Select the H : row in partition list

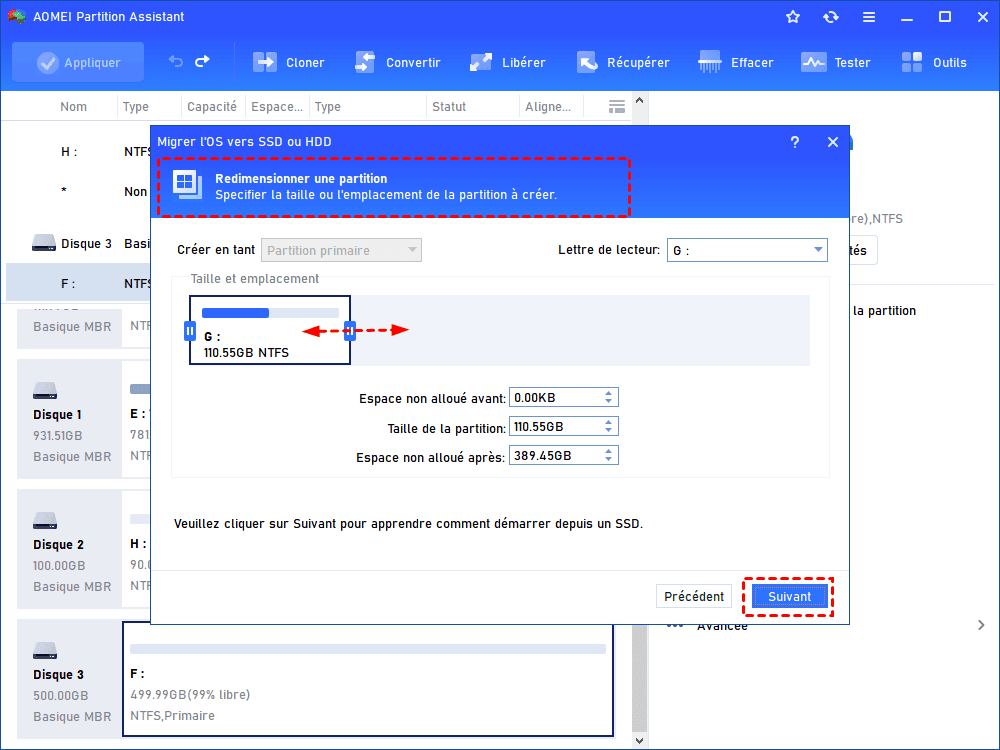click(78, 152)
